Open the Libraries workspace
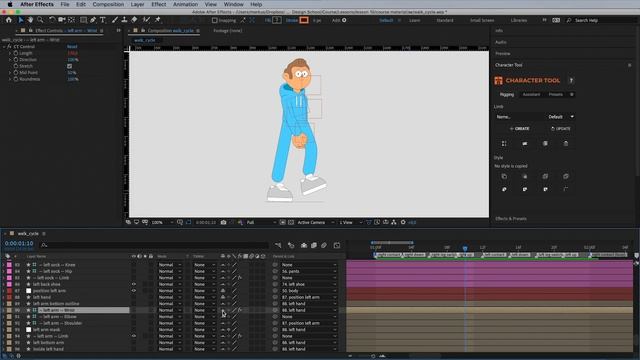 (519, 20)
